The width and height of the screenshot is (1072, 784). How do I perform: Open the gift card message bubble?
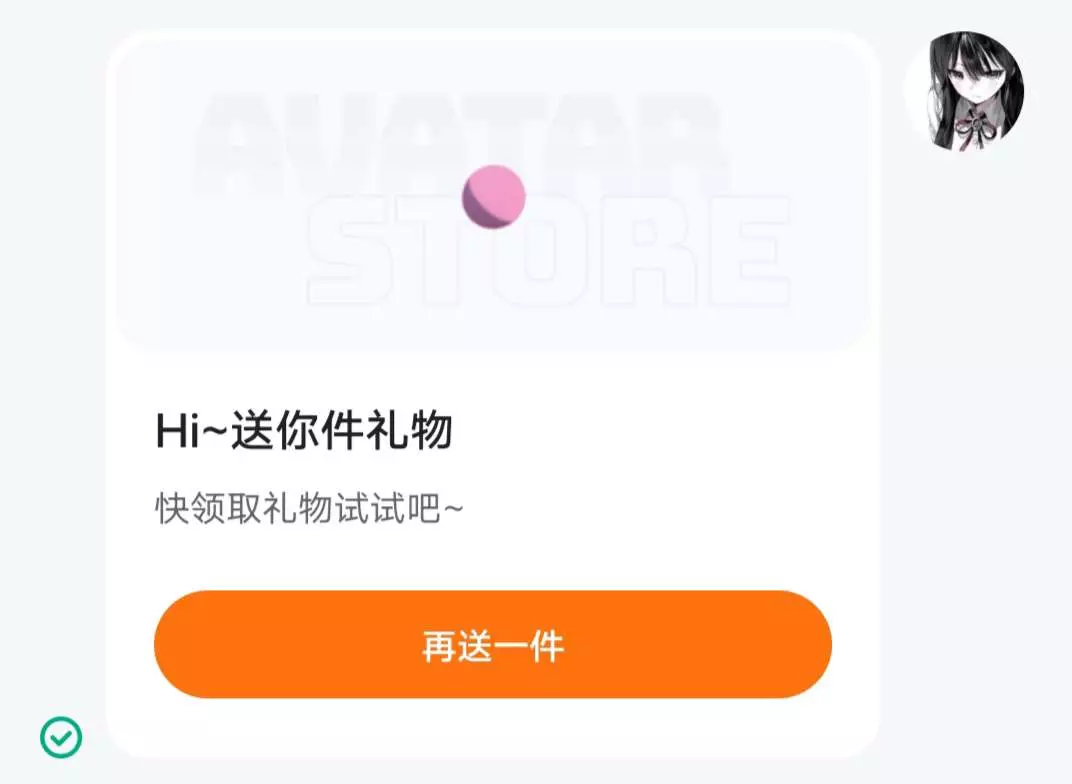point(493,394)
